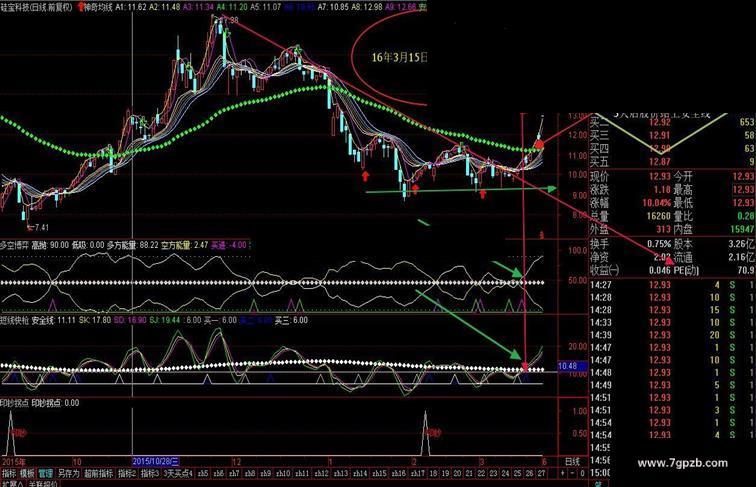Select the zb11 indicator tab
756x487 pixels.
[x=302, y=473]
